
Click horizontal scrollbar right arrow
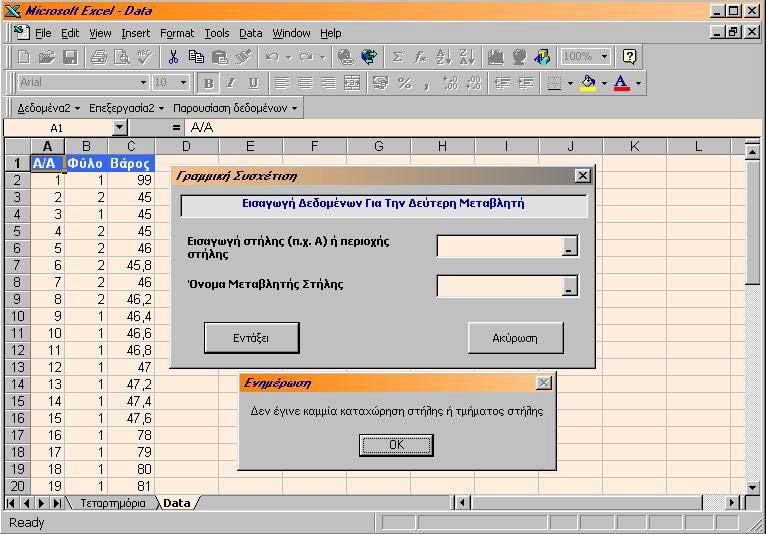731,503
